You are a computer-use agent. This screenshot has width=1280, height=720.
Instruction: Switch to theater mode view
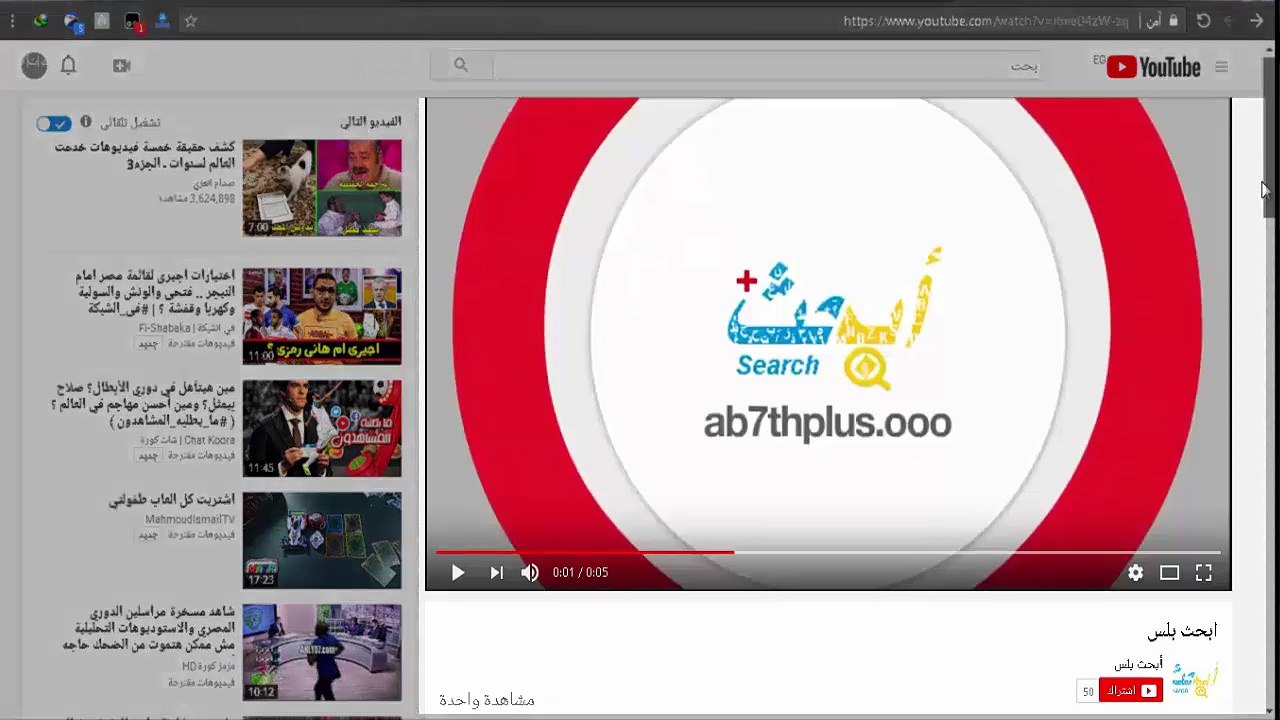click(1169, 572)
